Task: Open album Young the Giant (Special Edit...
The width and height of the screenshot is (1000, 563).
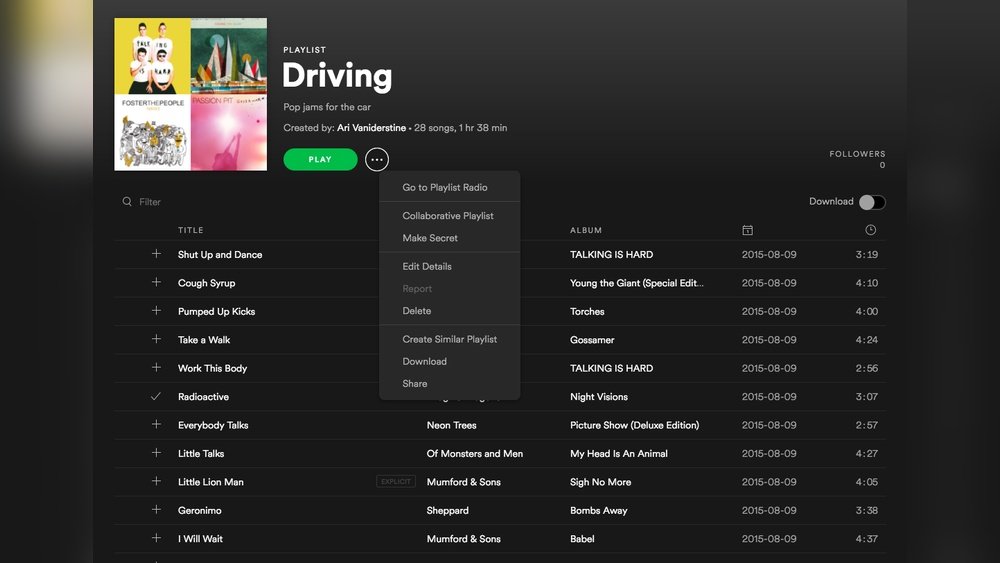Action: point(636,283)
